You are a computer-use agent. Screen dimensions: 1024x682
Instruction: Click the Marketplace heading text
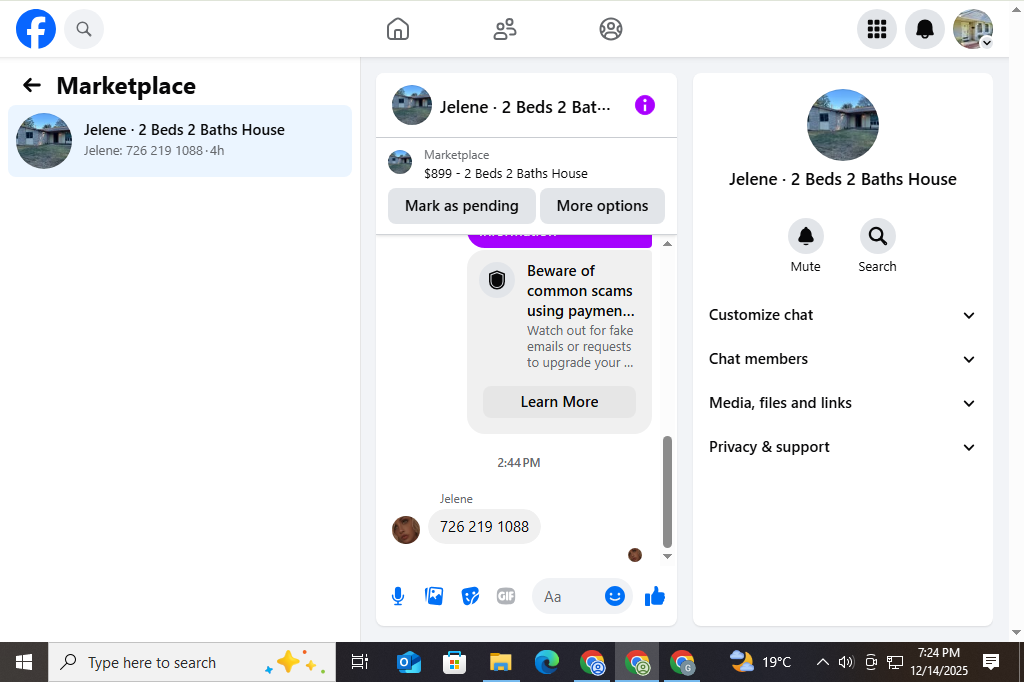(126, 86)
